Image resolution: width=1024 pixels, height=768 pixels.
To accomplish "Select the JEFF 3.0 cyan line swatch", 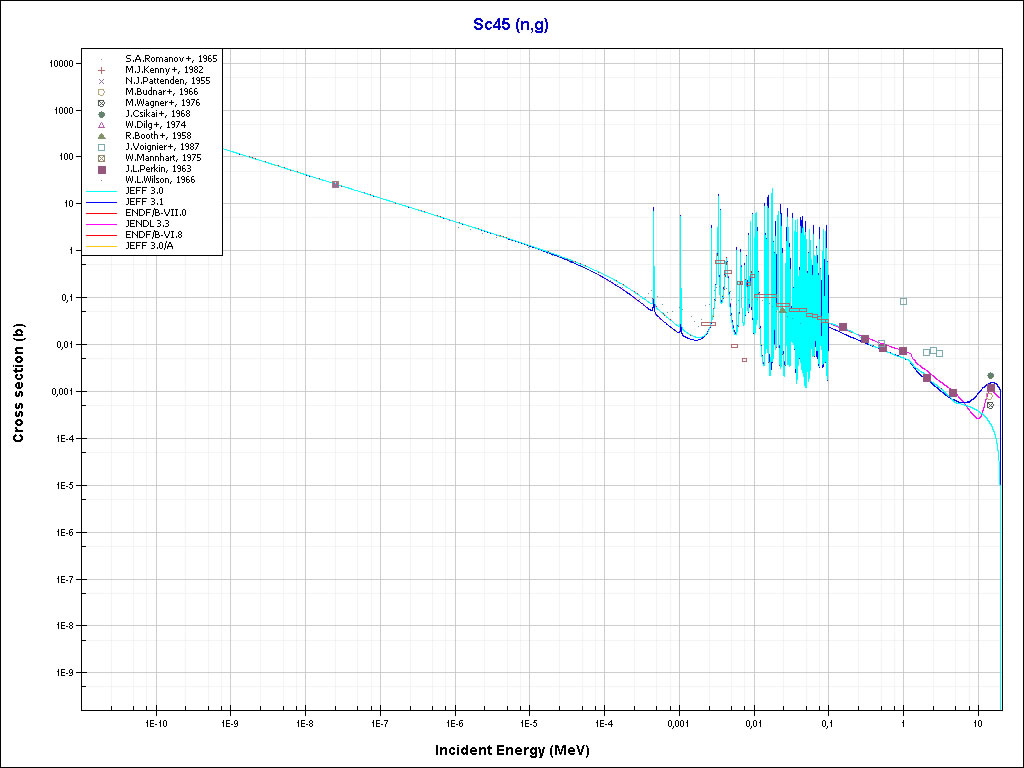I will tap(101, 191).
